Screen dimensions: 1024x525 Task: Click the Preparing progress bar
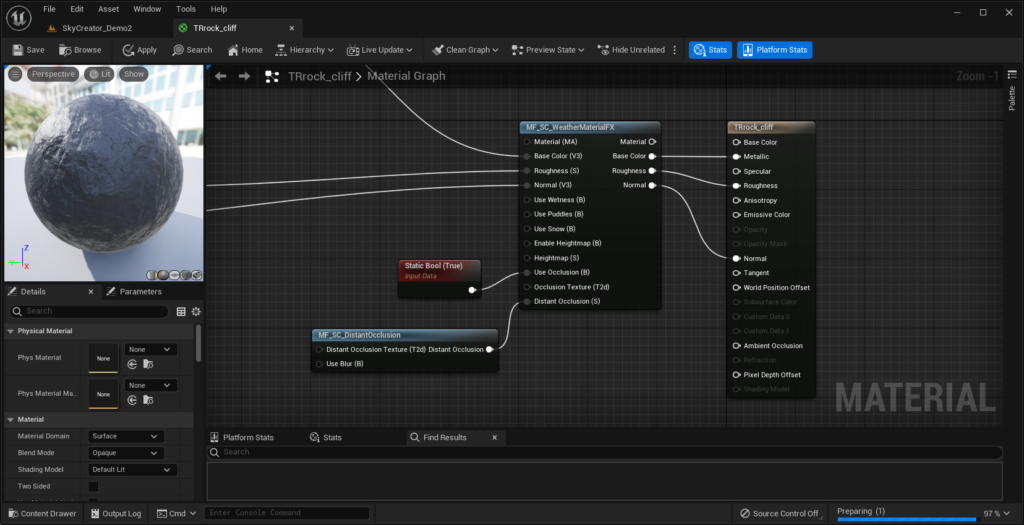click(907, 519)
